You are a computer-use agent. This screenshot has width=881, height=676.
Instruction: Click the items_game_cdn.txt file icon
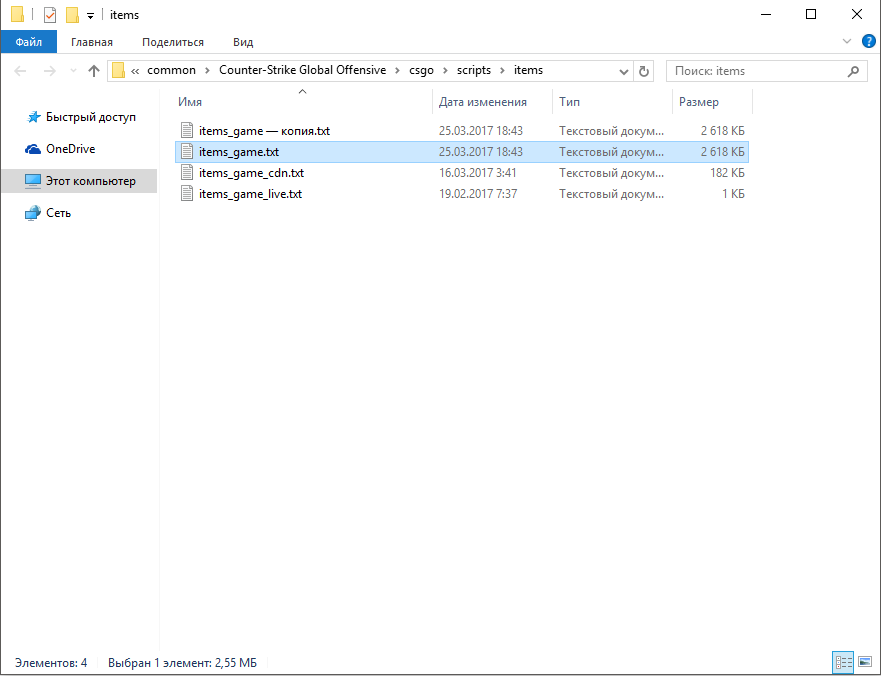point(187,173)
